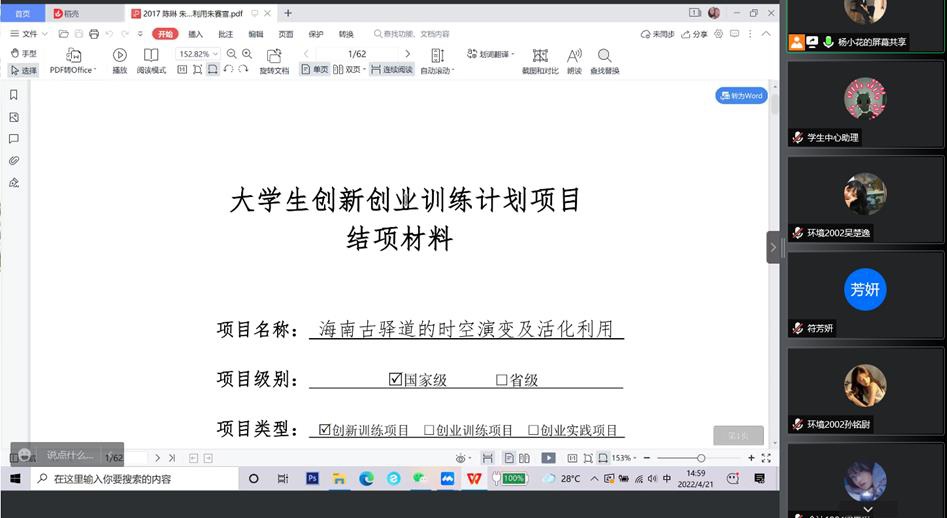Click the eye-protection icon in status bar

(x=461, y=458)
